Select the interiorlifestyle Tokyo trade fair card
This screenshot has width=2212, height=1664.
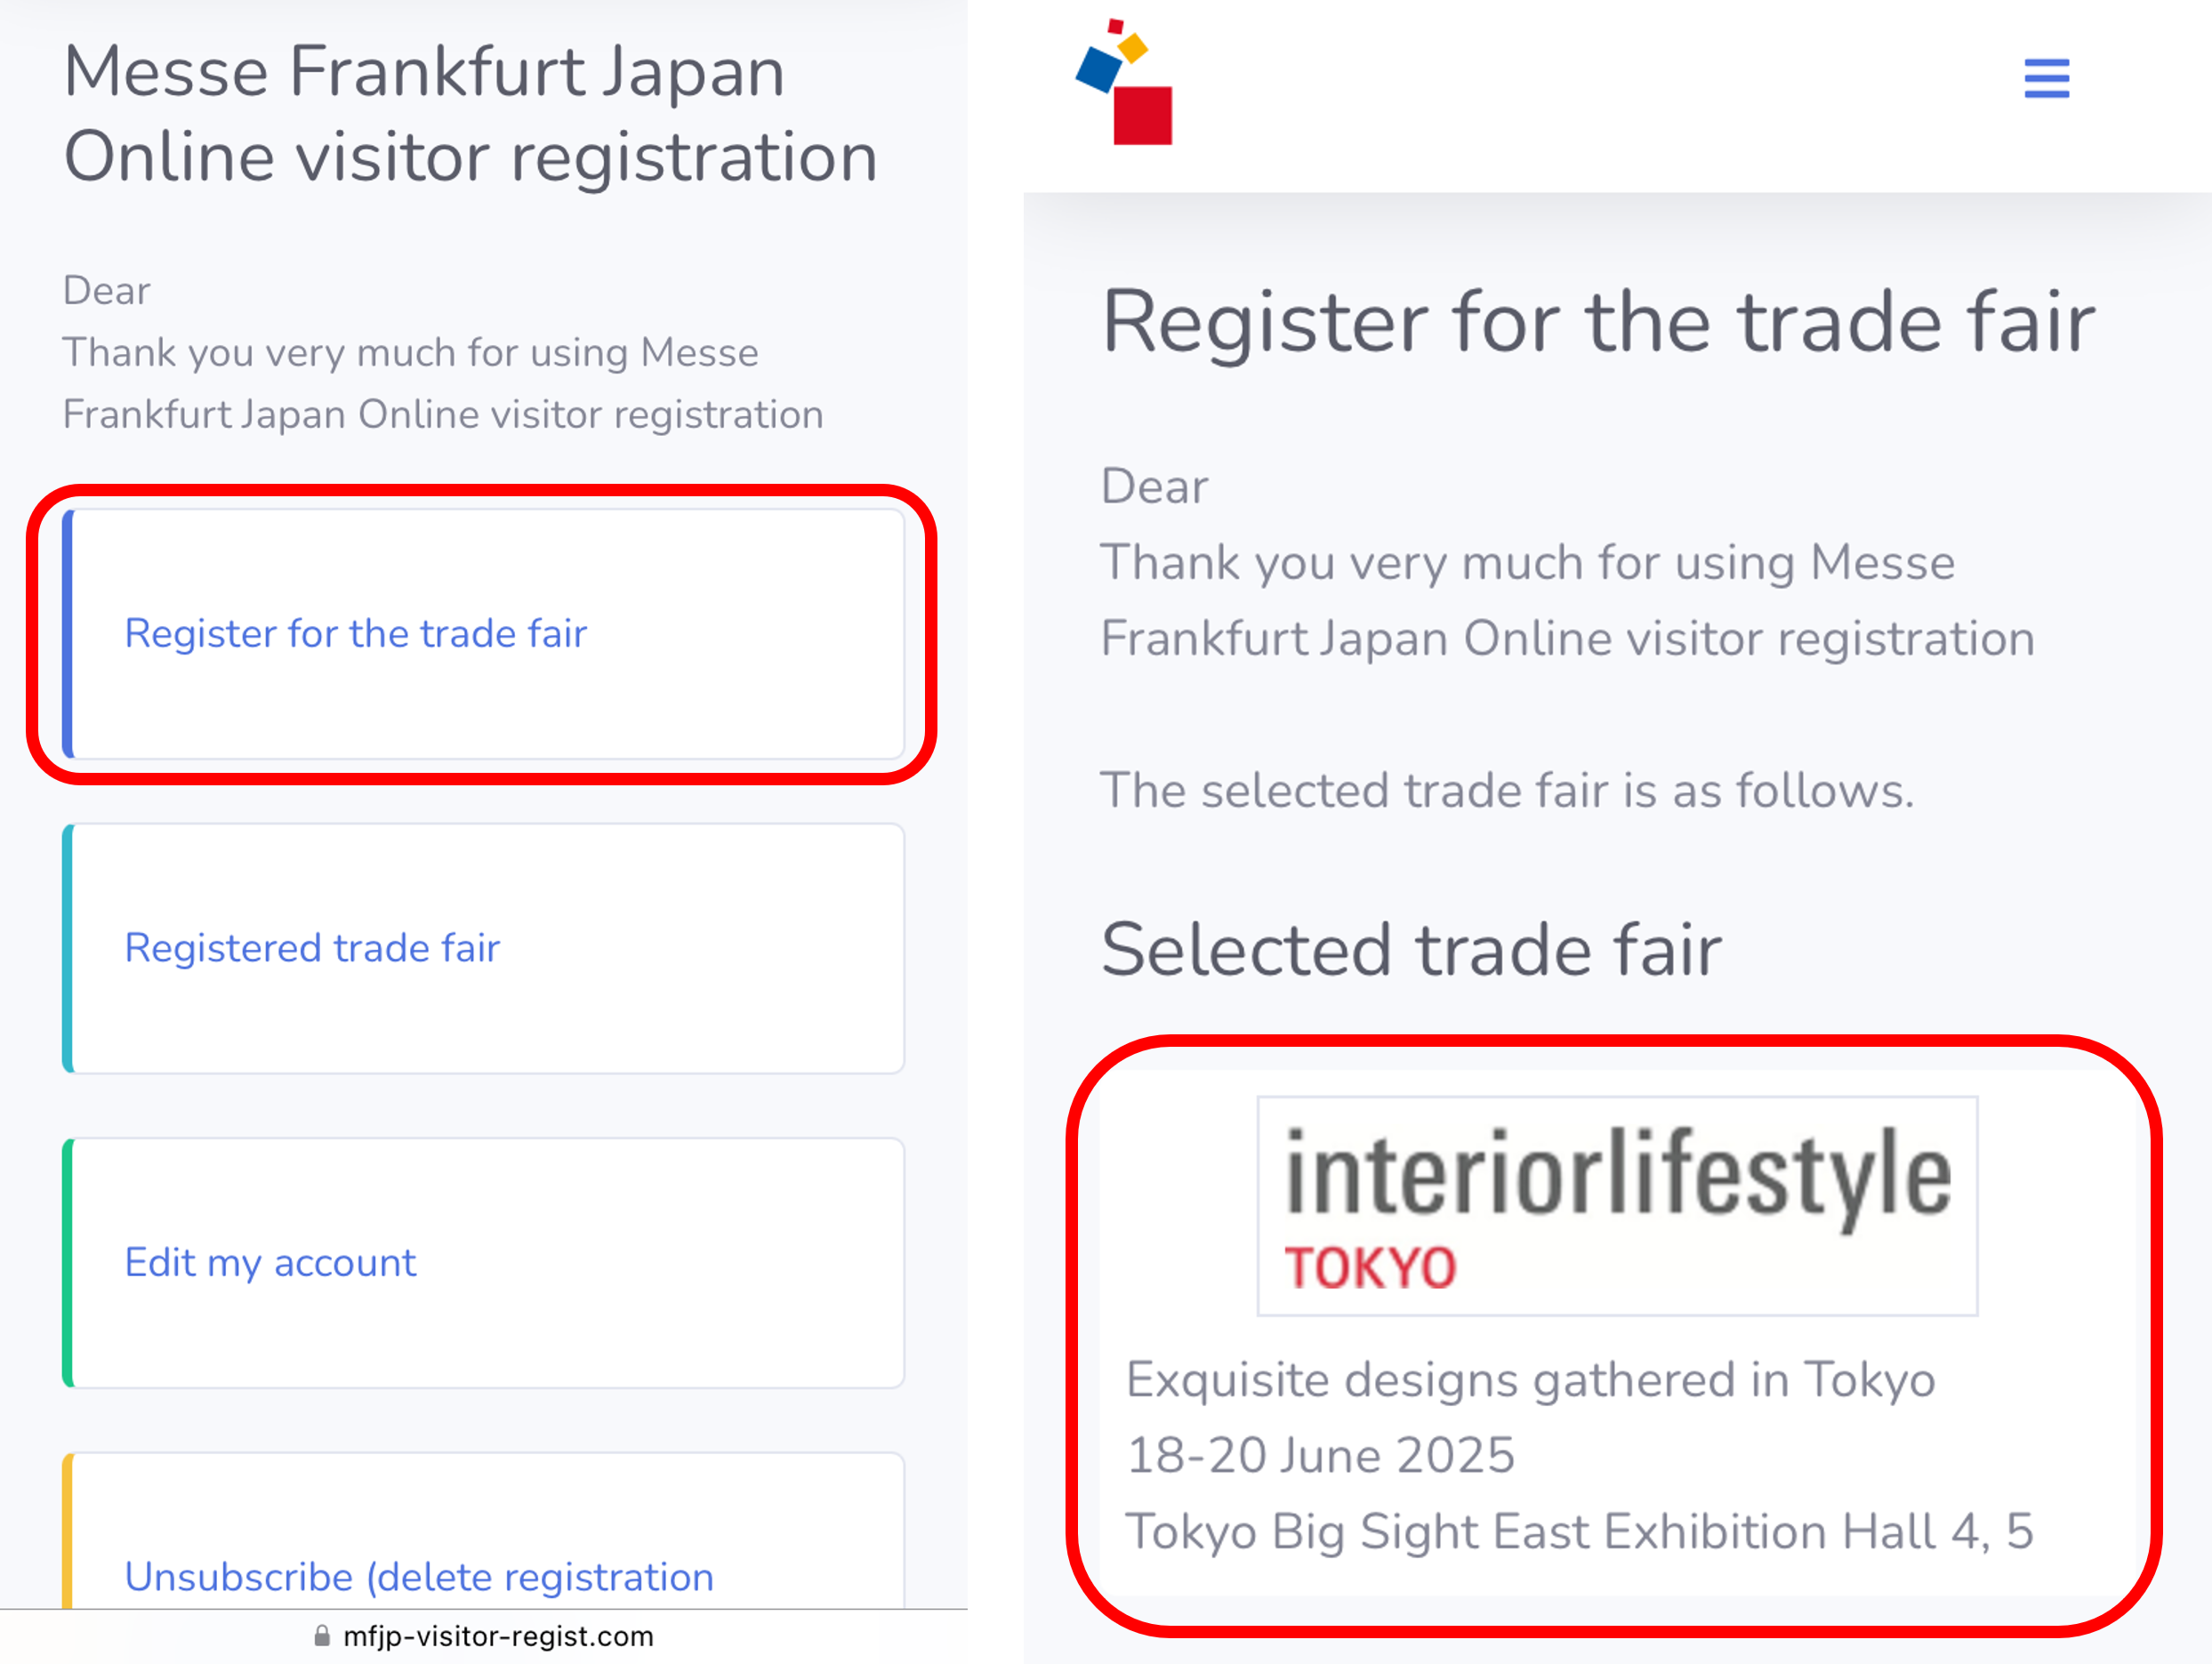pos(1617,1334)
